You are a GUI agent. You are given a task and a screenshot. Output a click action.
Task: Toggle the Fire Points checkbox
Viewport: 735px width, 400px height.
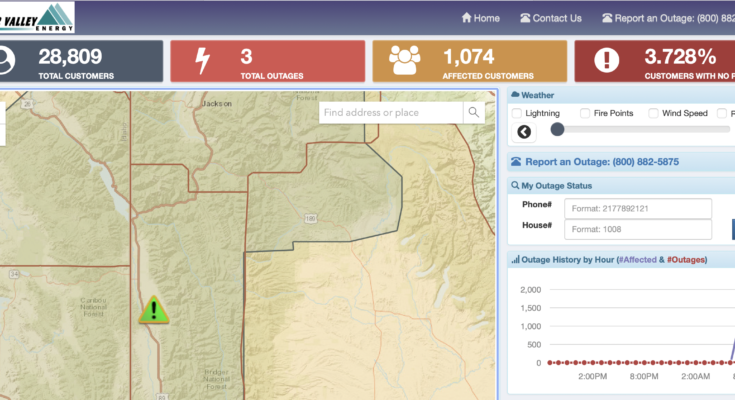point(585,114)
